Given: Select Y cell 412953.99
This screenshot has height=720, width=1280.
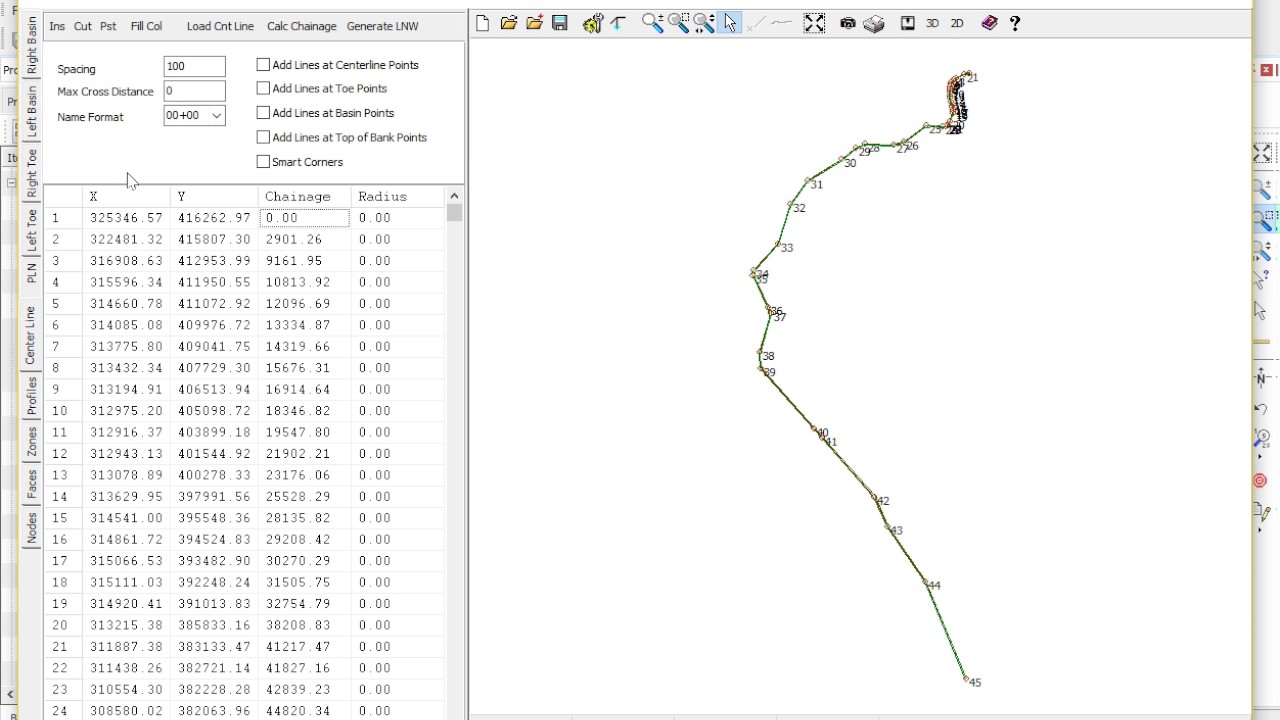Looking at the screenshot, I should (x=214, y=260).
